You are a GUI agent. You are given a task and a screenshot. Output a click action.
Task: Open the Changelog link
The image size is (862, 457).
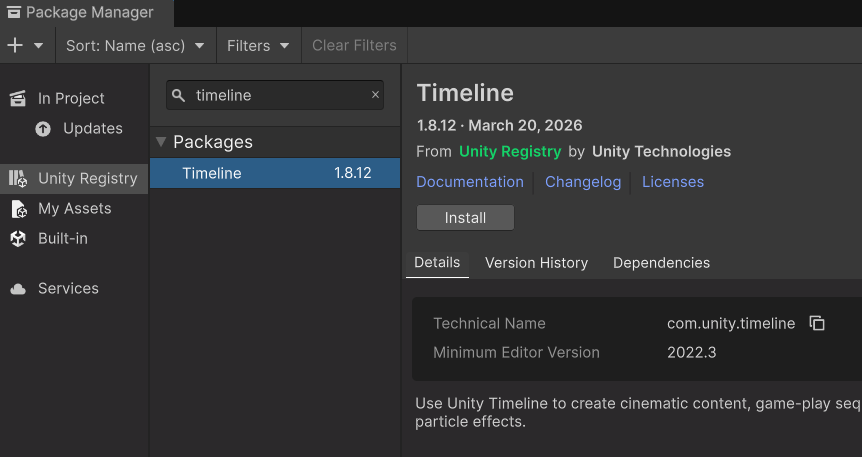tap(583, 182)
